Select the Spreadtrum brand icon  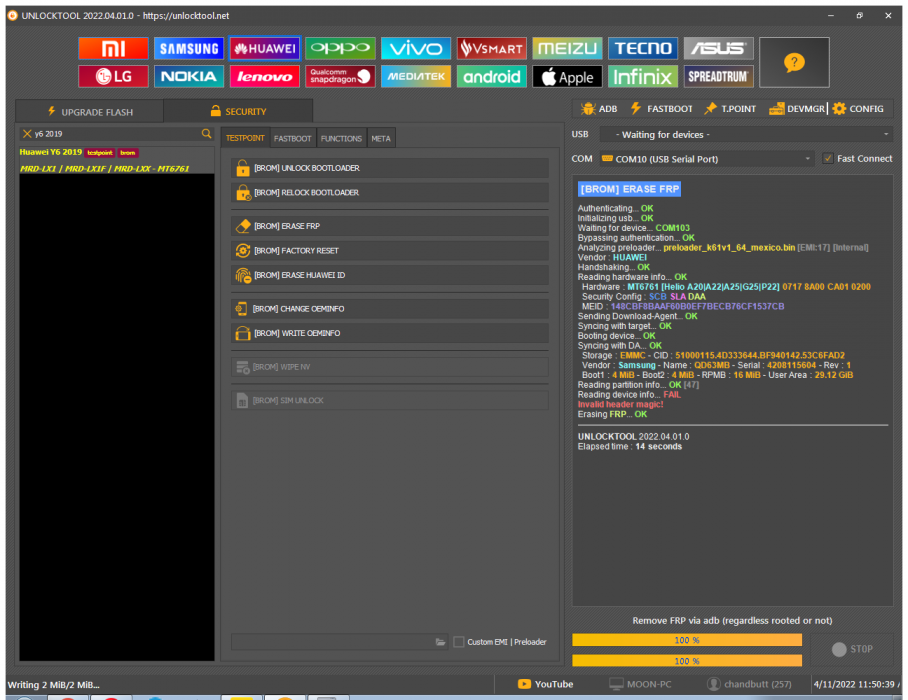[x=719, y=76]
